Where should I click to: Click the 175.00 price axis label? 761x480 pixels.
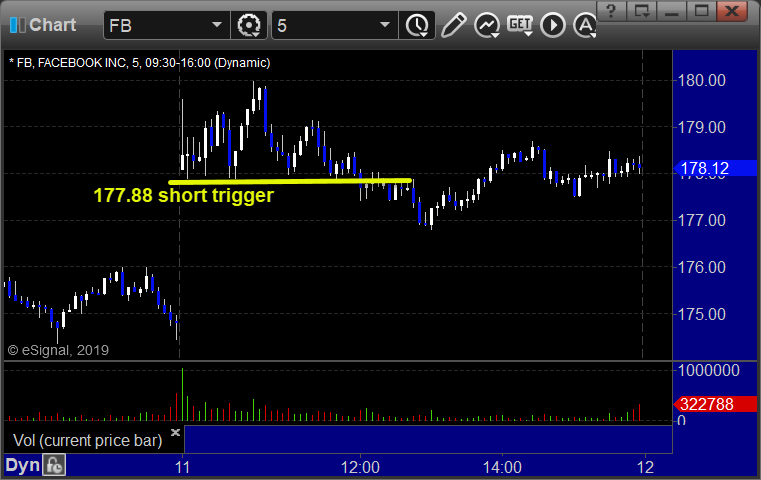(702, 314)
